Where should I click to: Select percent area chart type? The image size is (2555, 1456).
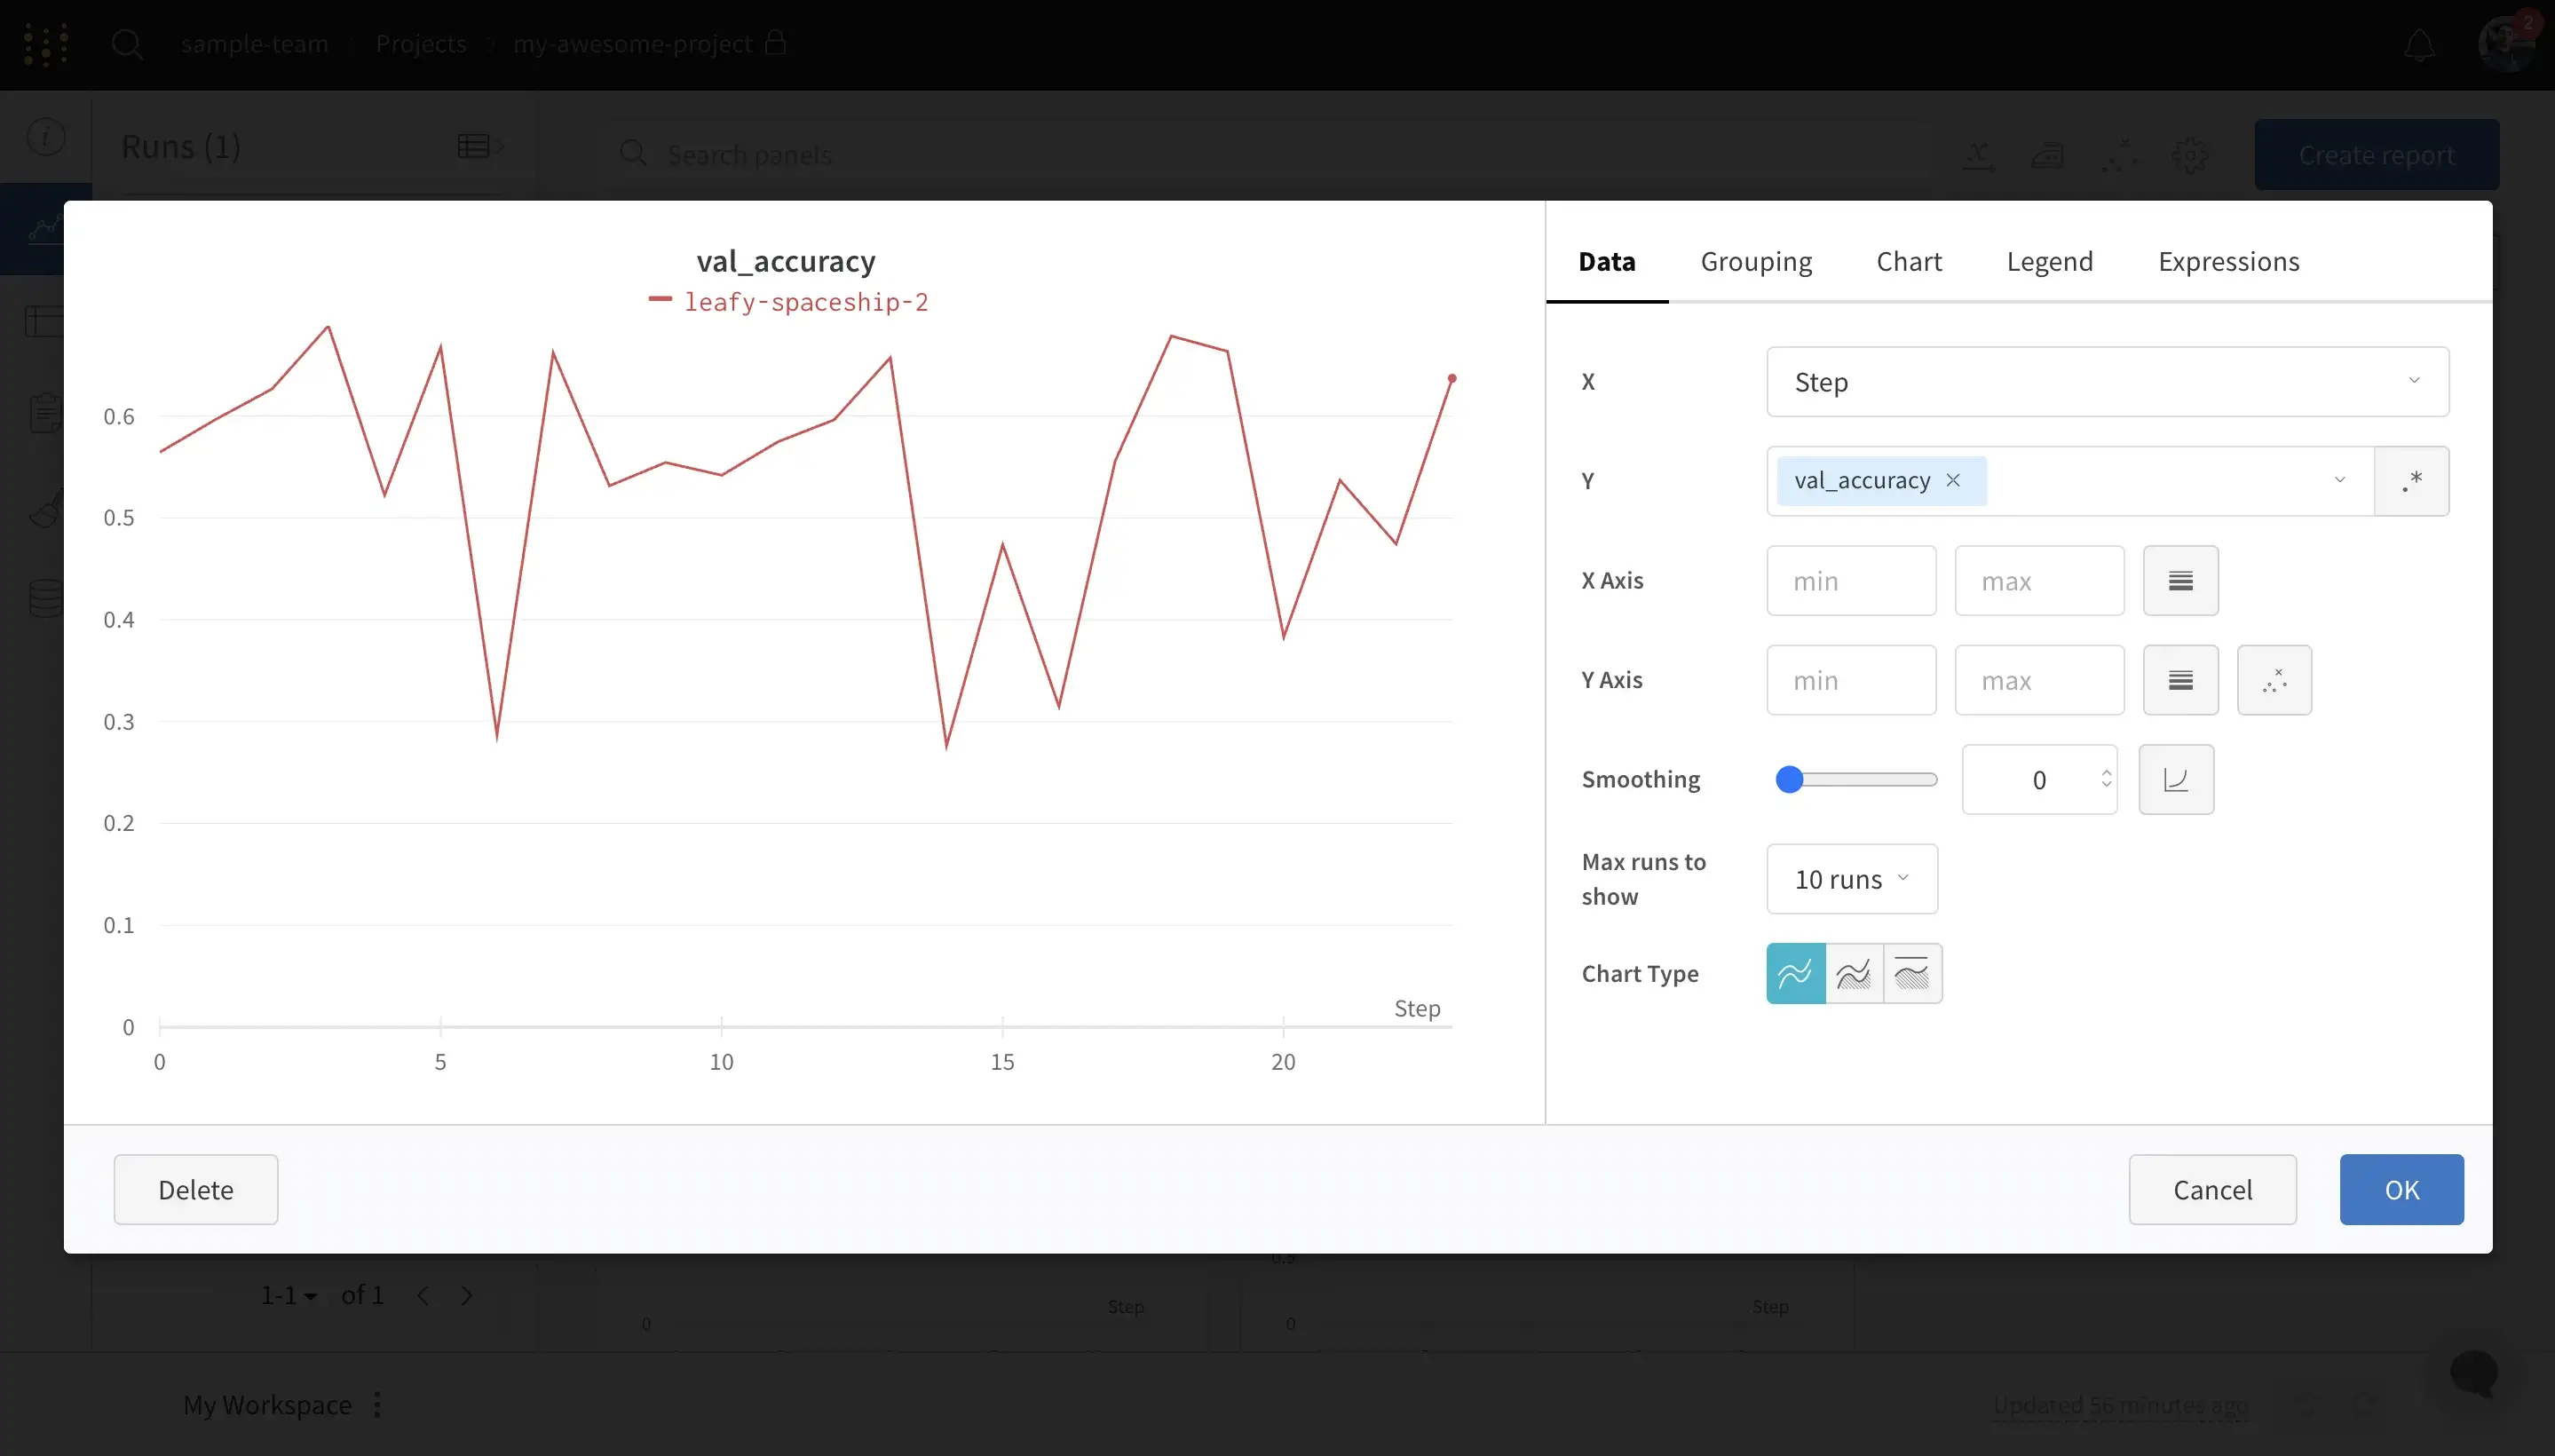1912,973
